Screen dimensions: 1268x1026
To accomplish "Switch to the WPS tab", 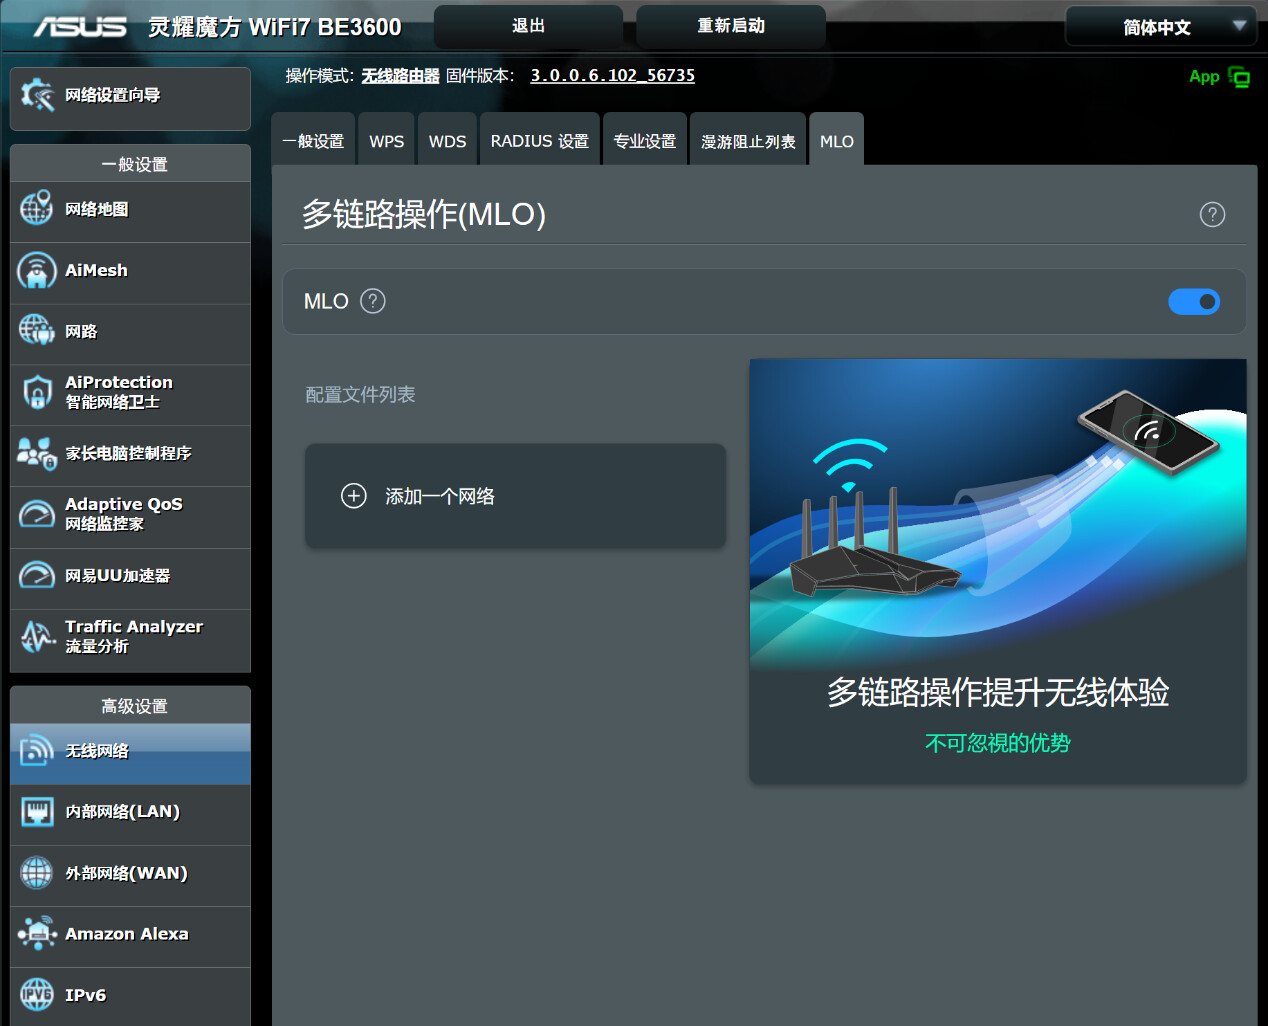I will click(x=386, y=141).
